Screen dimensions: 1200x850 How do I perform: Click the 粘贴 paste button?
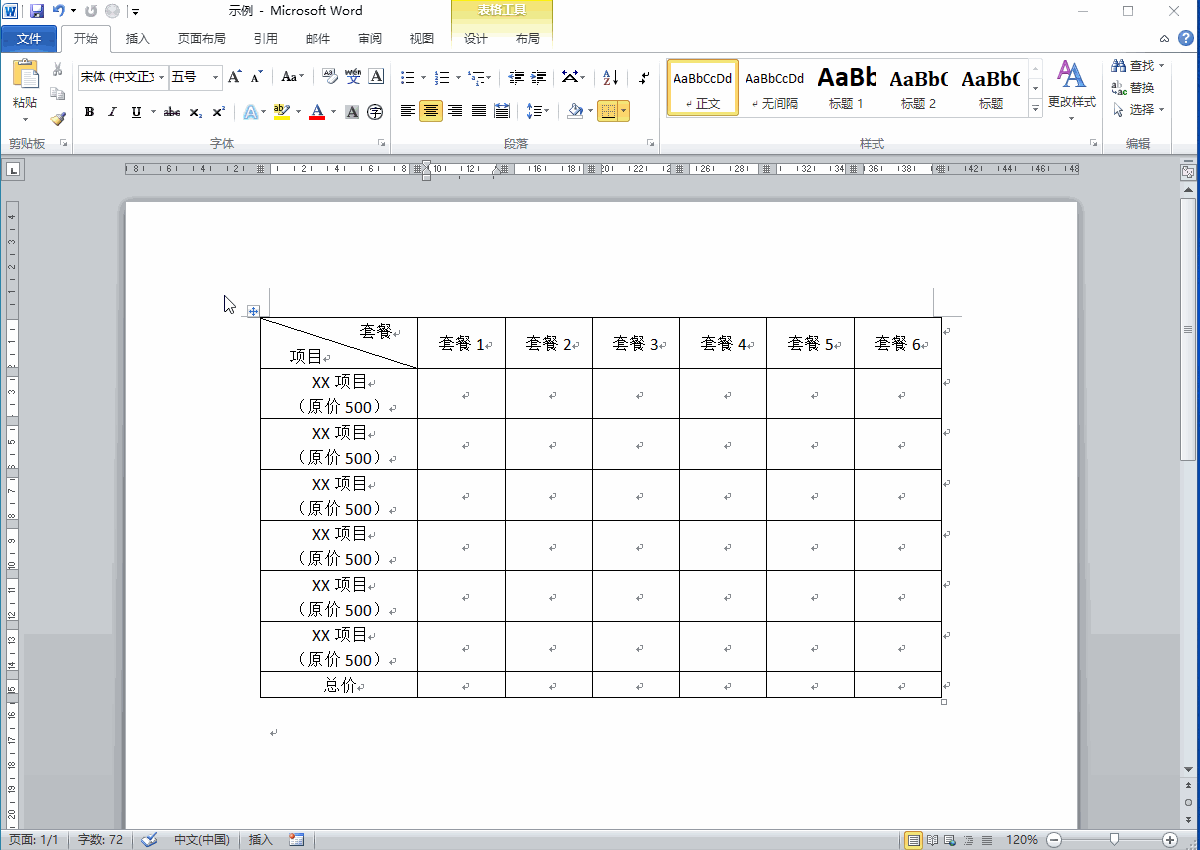coord(25,85)
